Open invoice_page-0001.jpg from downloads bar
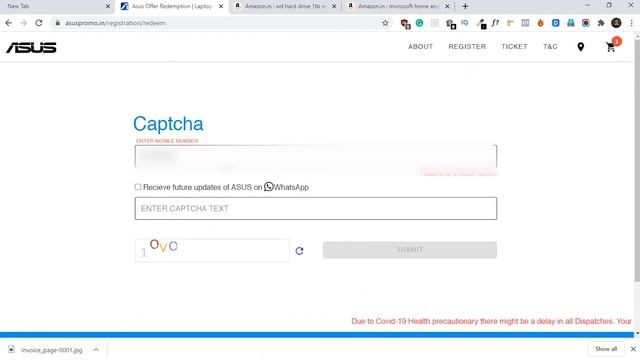This screenshot has height=360, width=640. tap(51, 350)
